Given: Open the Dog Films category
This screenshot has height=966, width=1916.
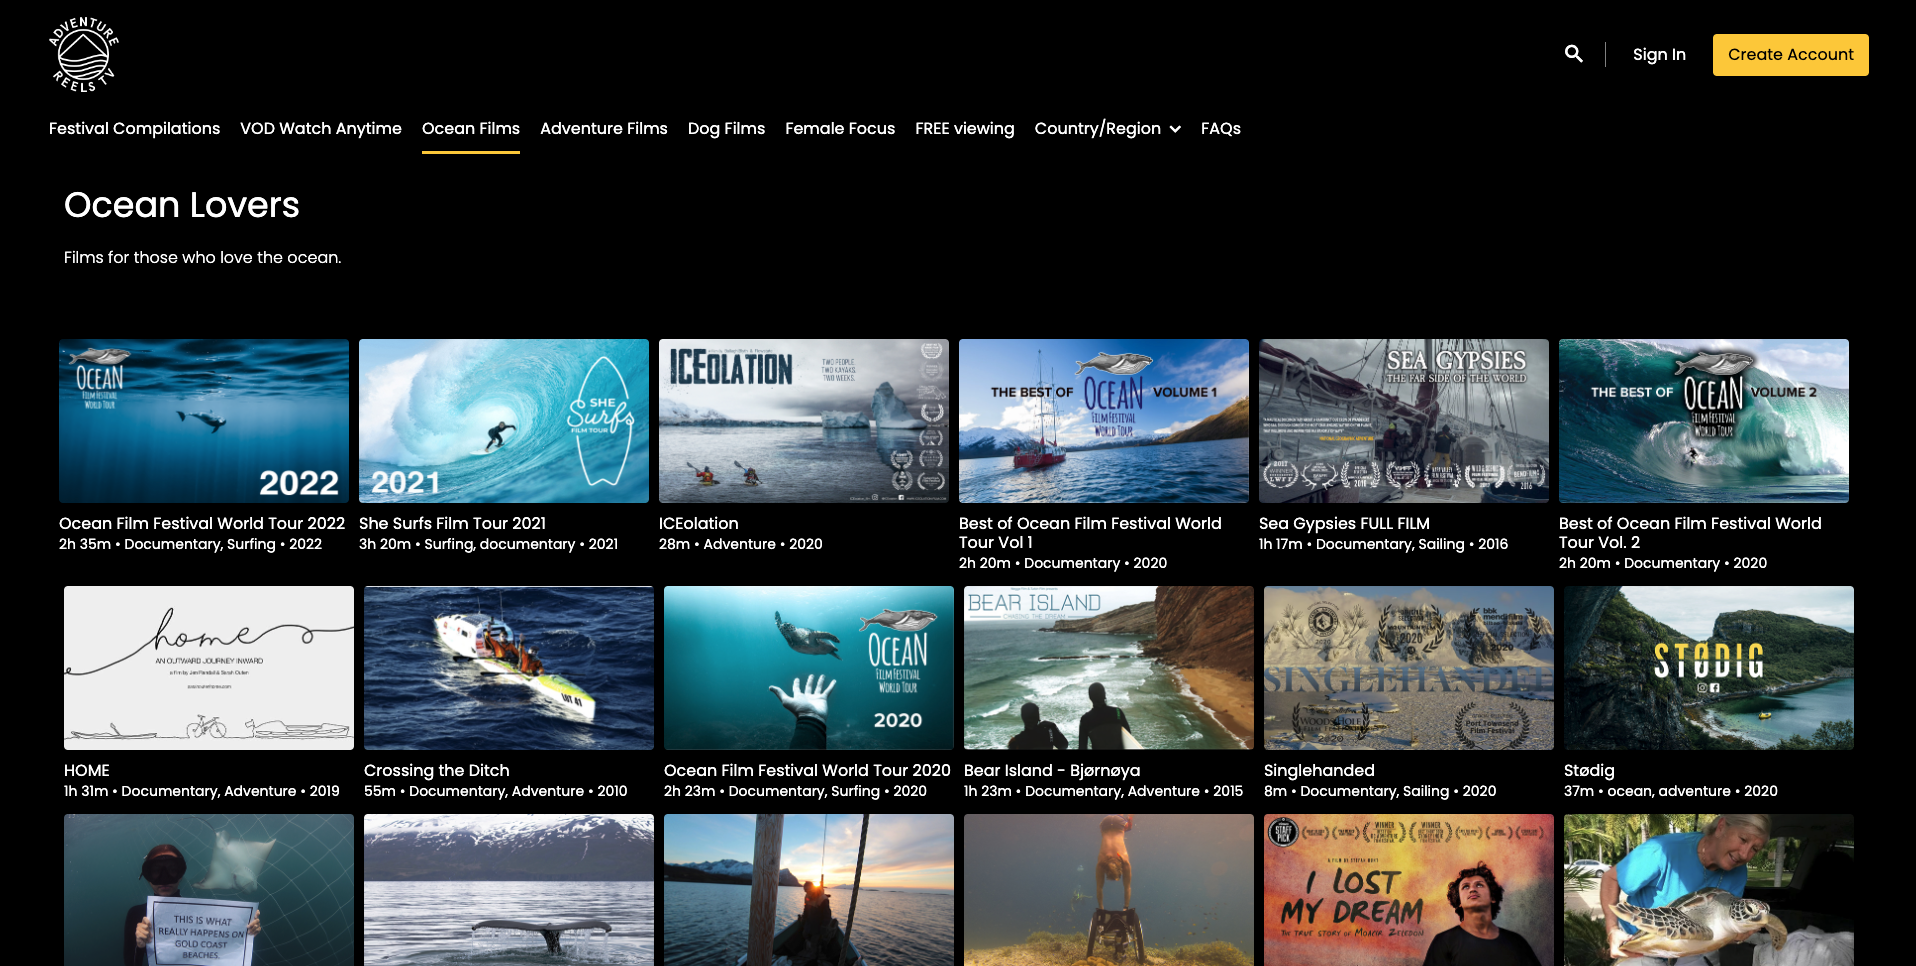Looking at the screenshot, I should pos(726,128).
